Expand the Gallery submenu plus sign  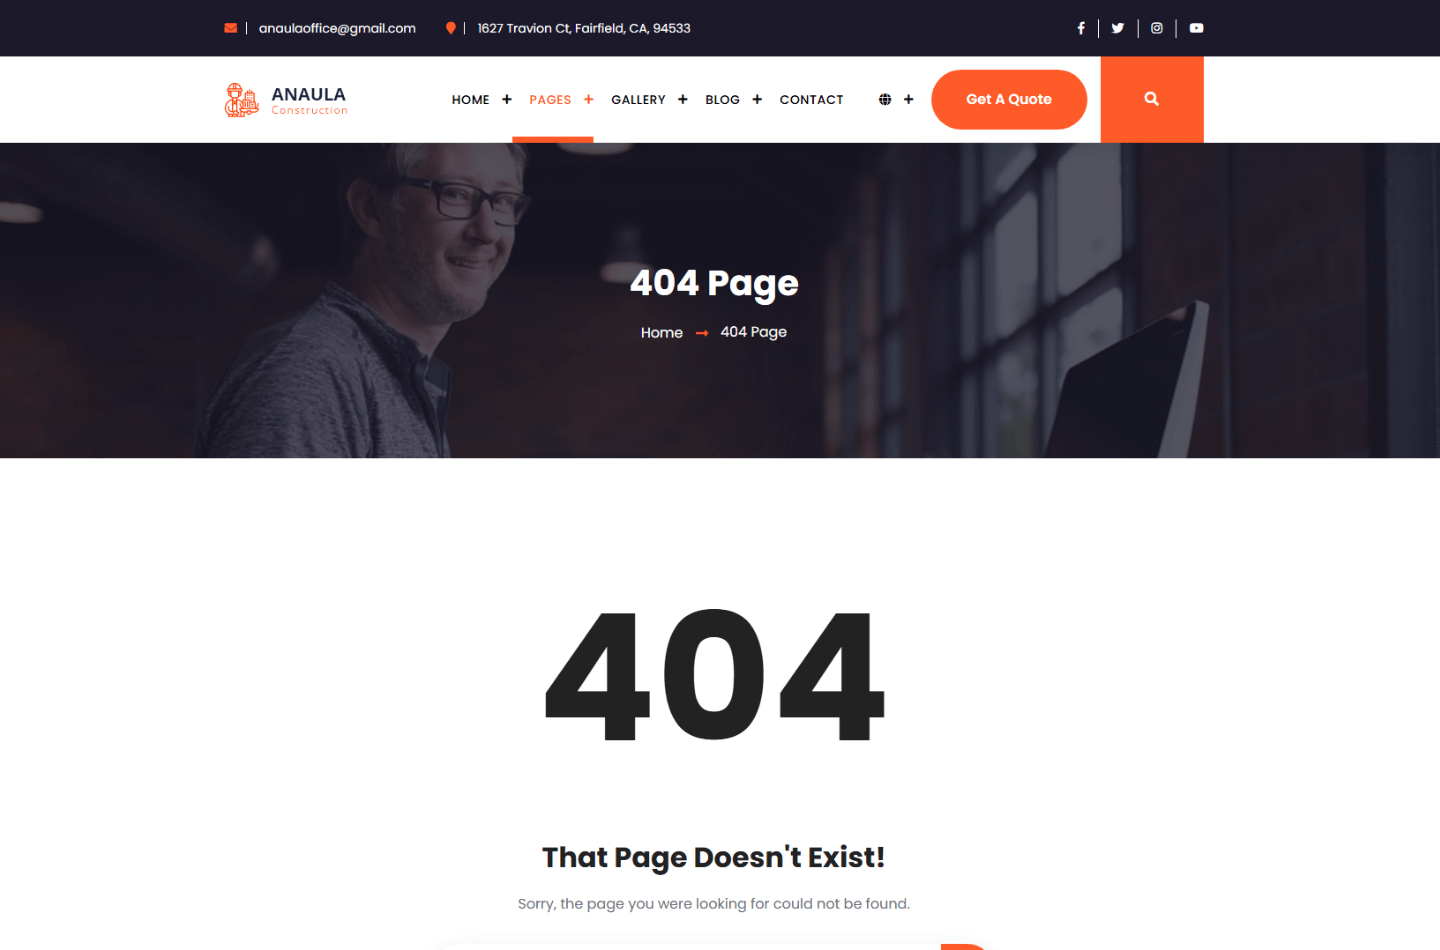click(683, 99)
